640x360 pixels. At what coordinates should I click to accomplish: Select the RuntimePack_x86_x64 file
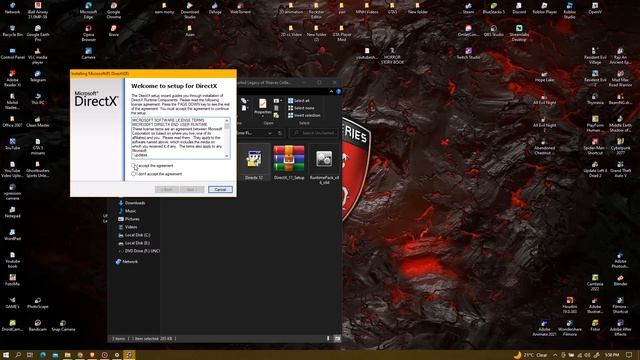coord(324,165)
